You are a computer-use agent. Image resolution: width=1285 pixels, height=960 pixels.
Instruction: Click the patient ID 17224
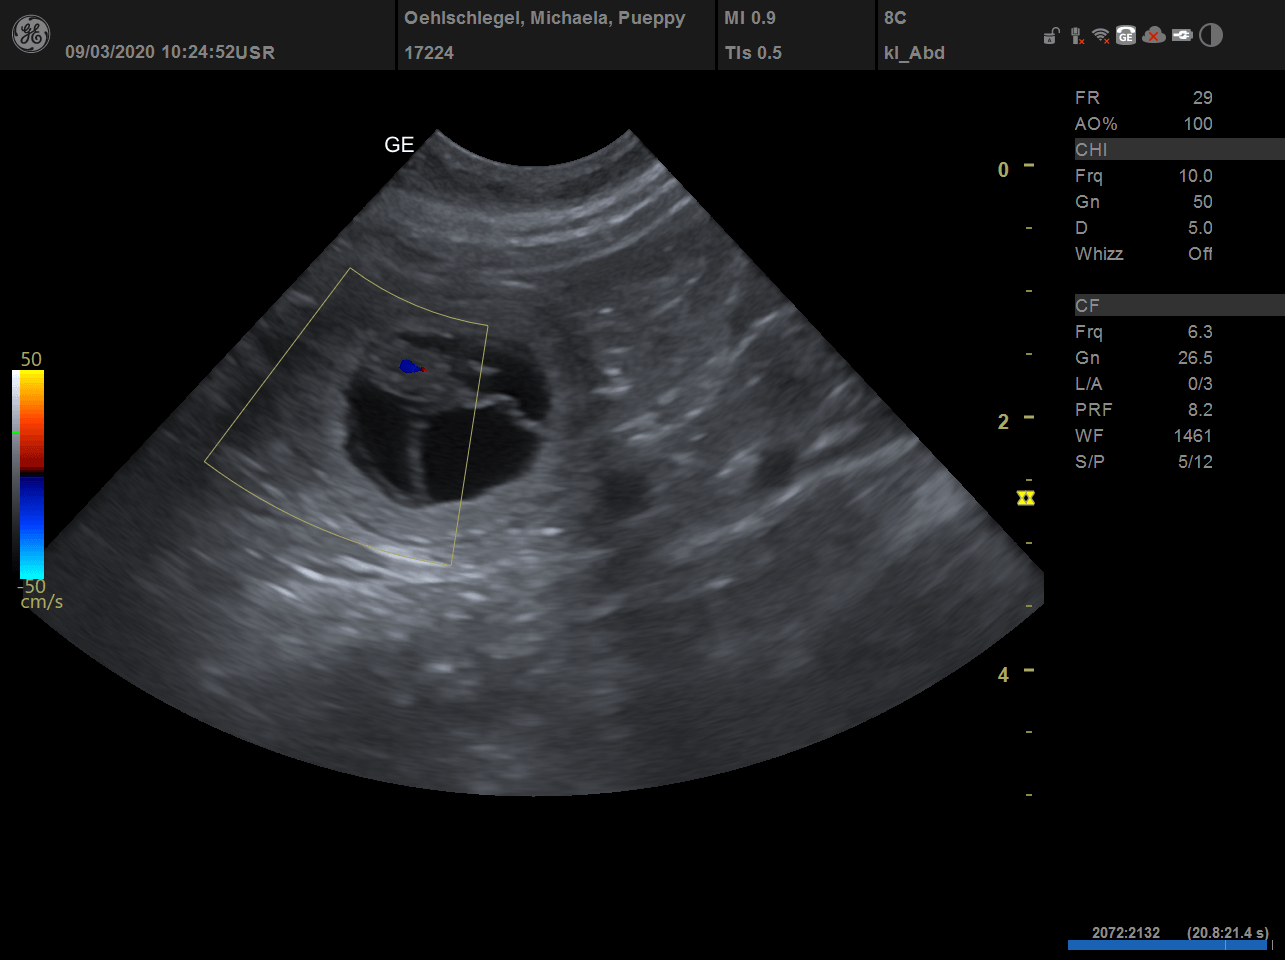point(429,53)
